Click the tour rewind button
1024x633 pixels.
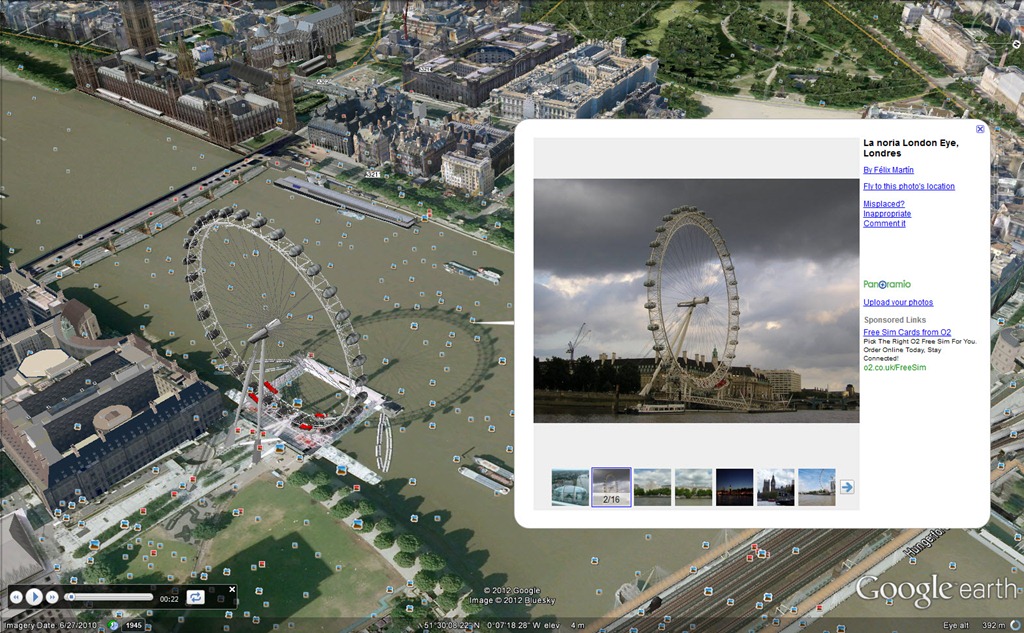(x=17, y=597)
